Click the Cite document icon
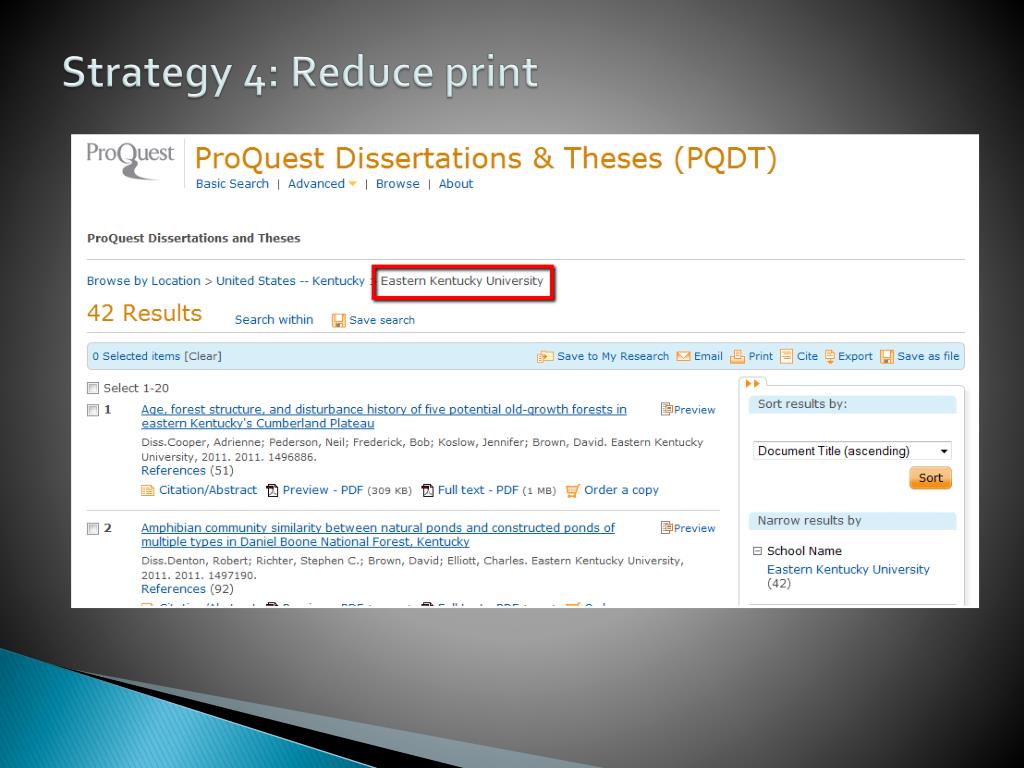This screenshot has height=768, width=1024. (x=786, y=357)
